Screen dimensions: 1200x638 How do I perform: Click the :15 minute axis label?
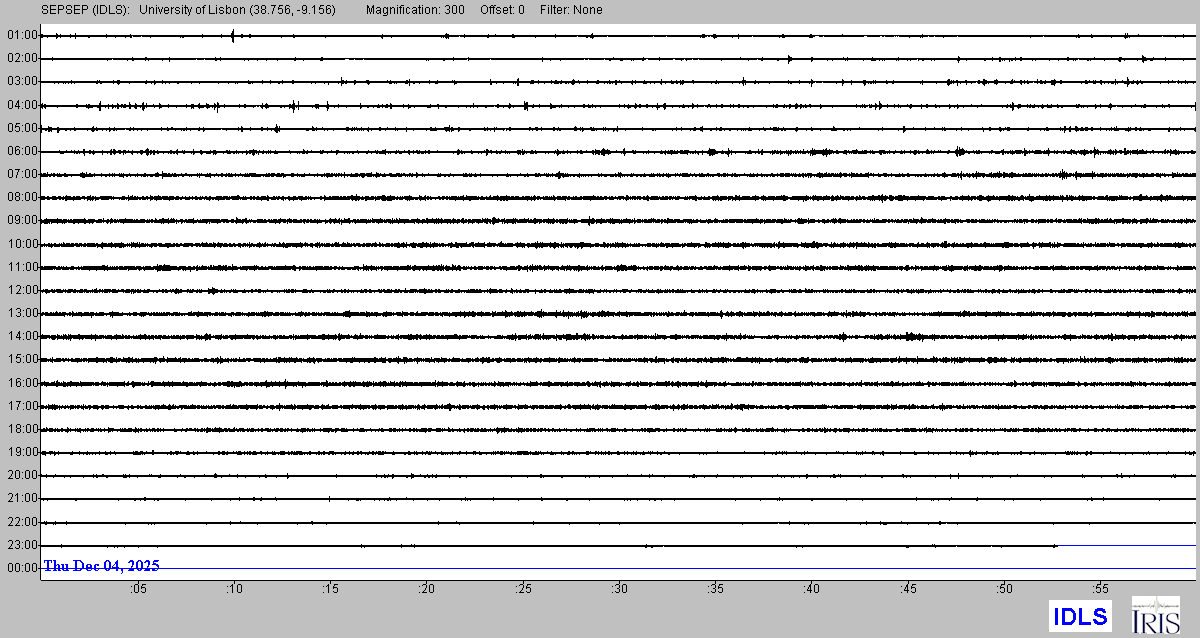[x=330, y=589]
